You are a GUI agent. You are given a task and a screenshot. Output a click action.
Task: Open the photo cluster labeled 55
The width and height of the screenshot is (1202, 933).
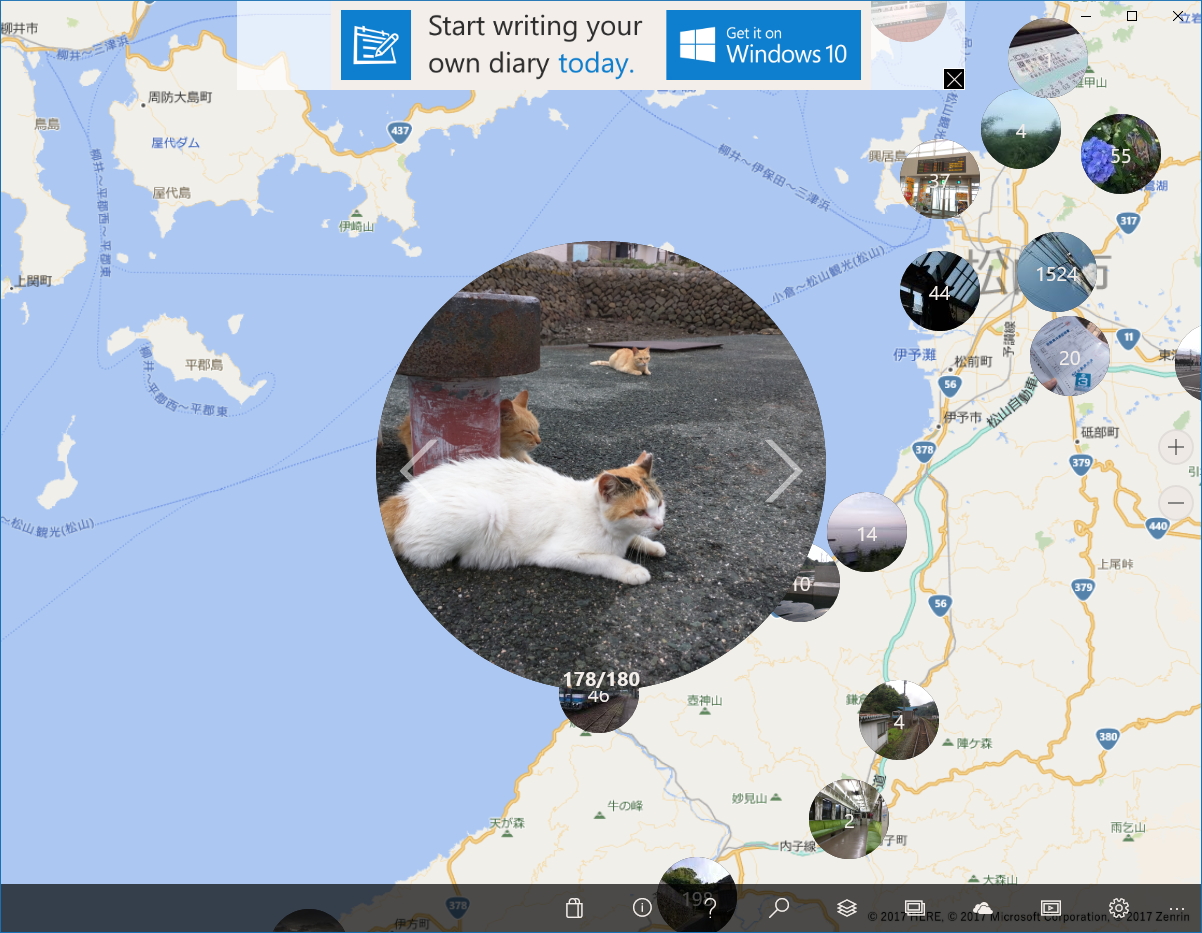[1121, 155]
